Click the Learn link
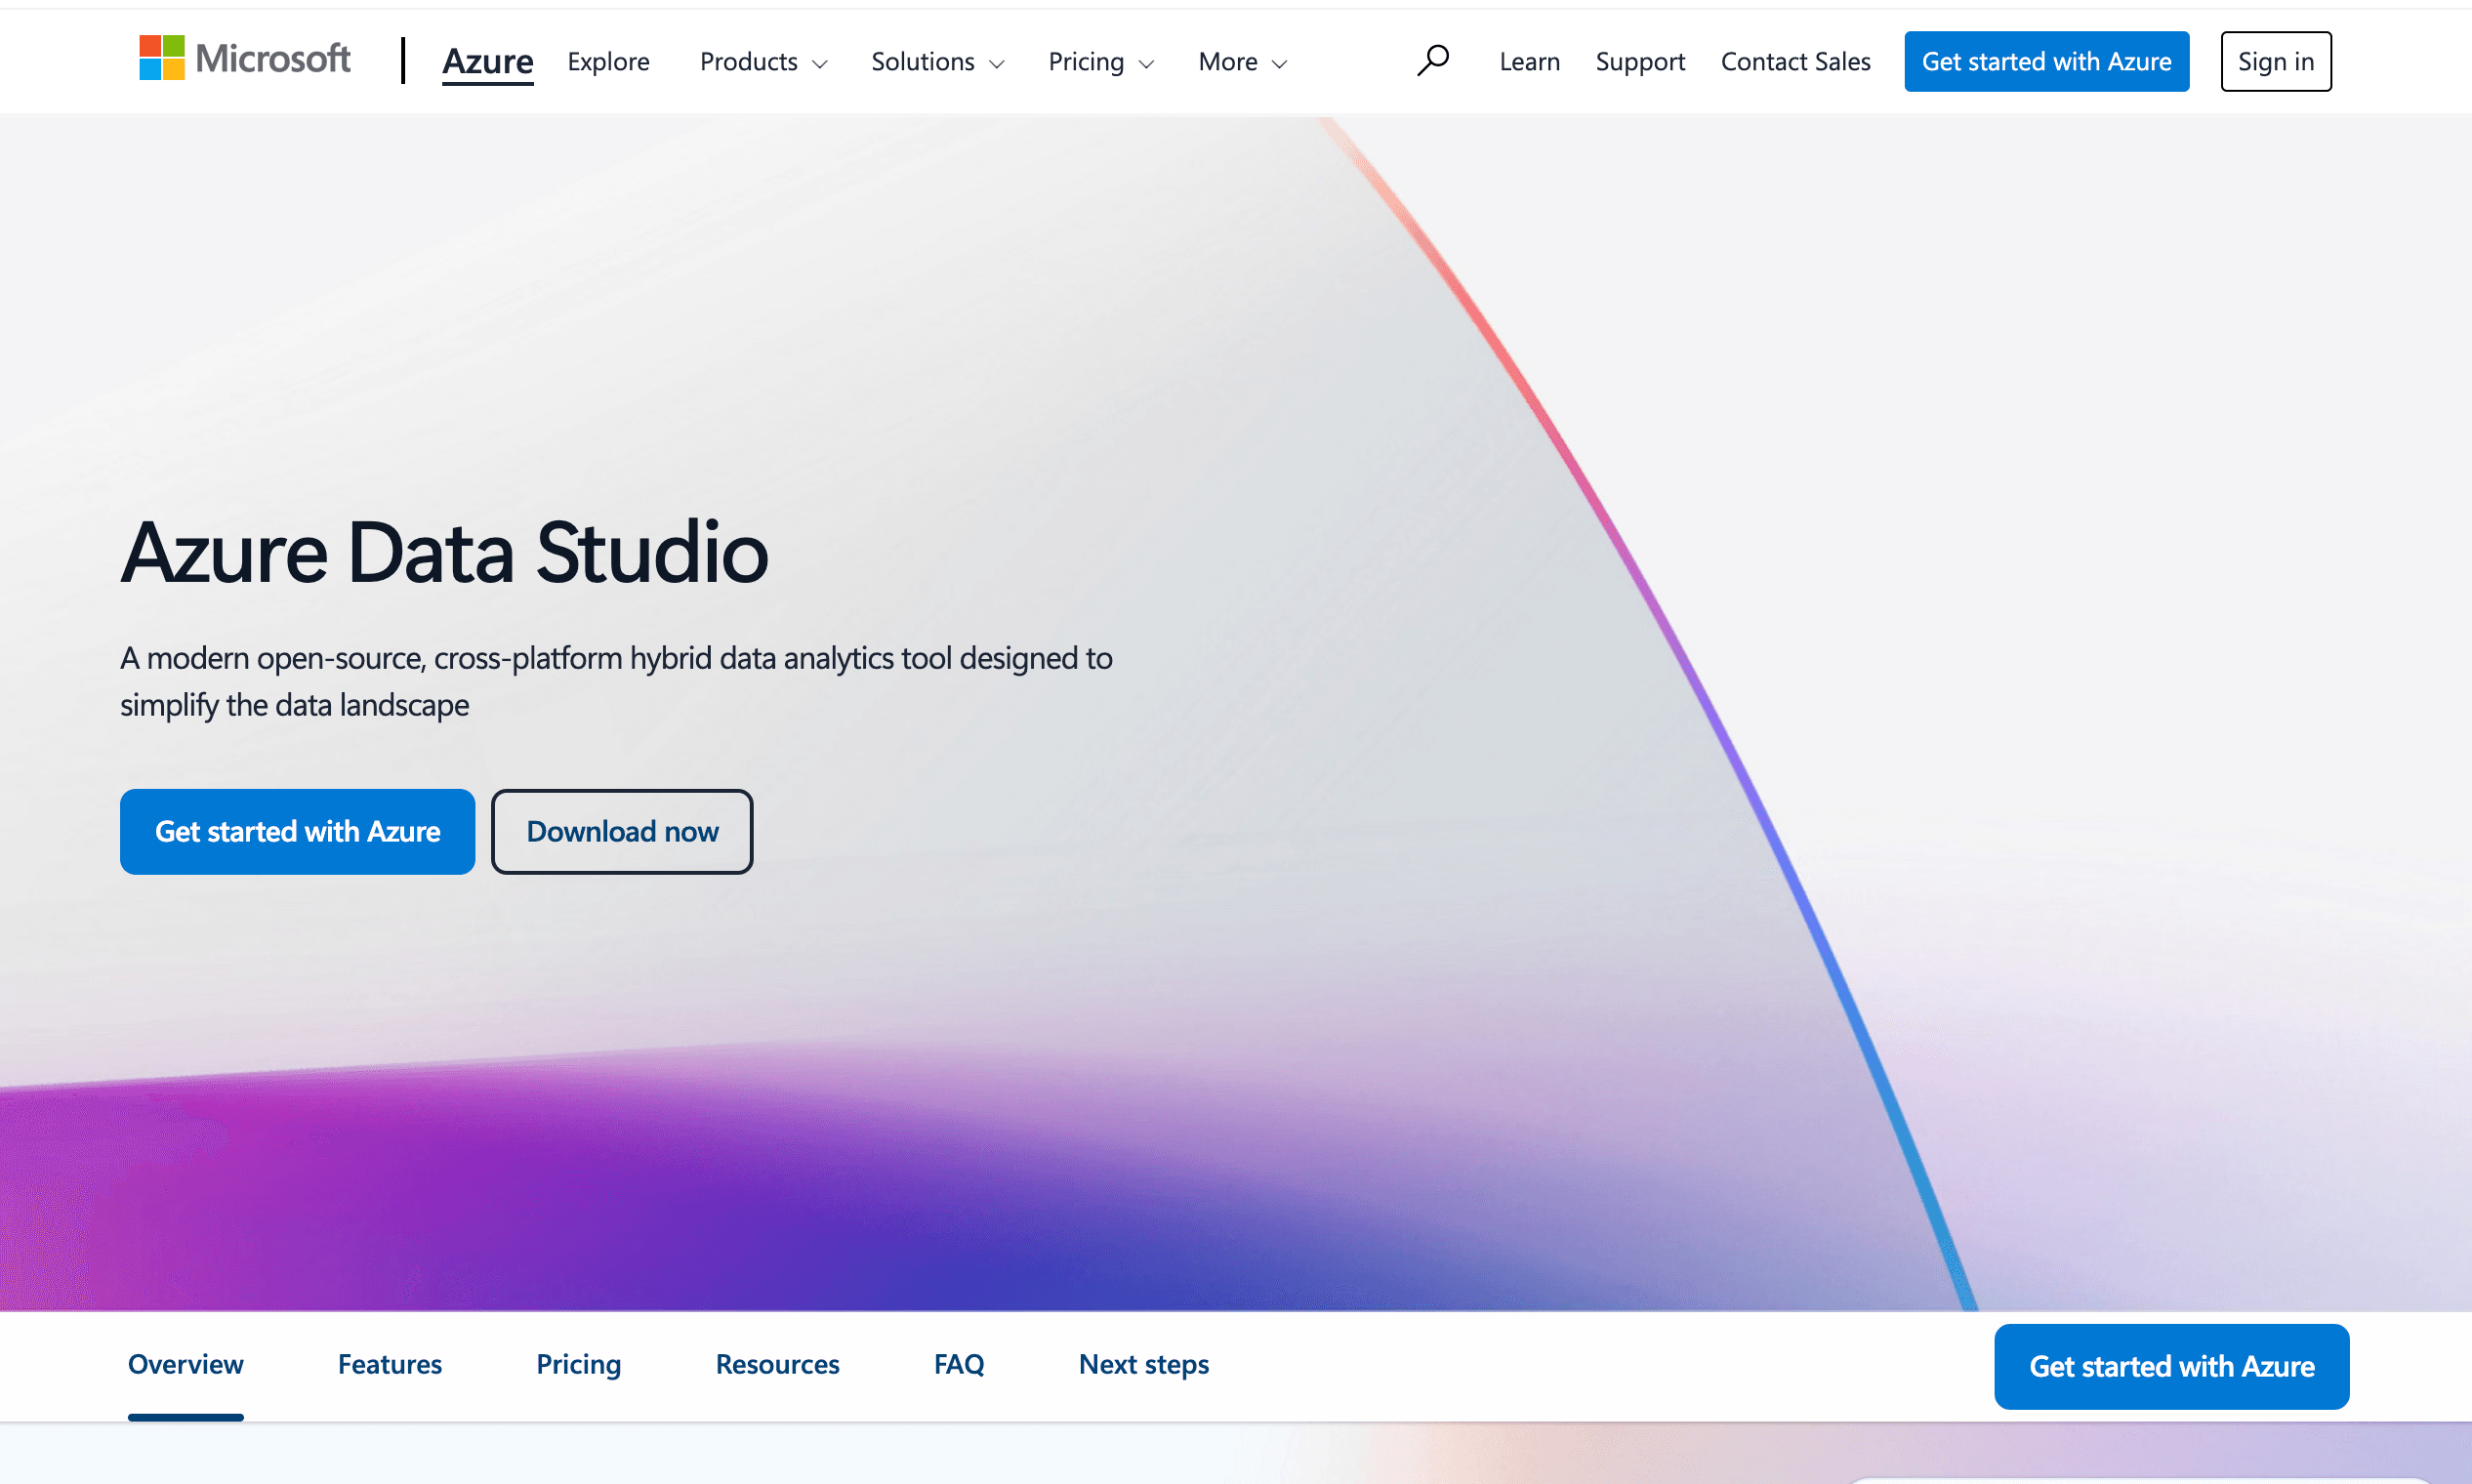The width and height of the screenshot is (2472, 1484). 1529,62
